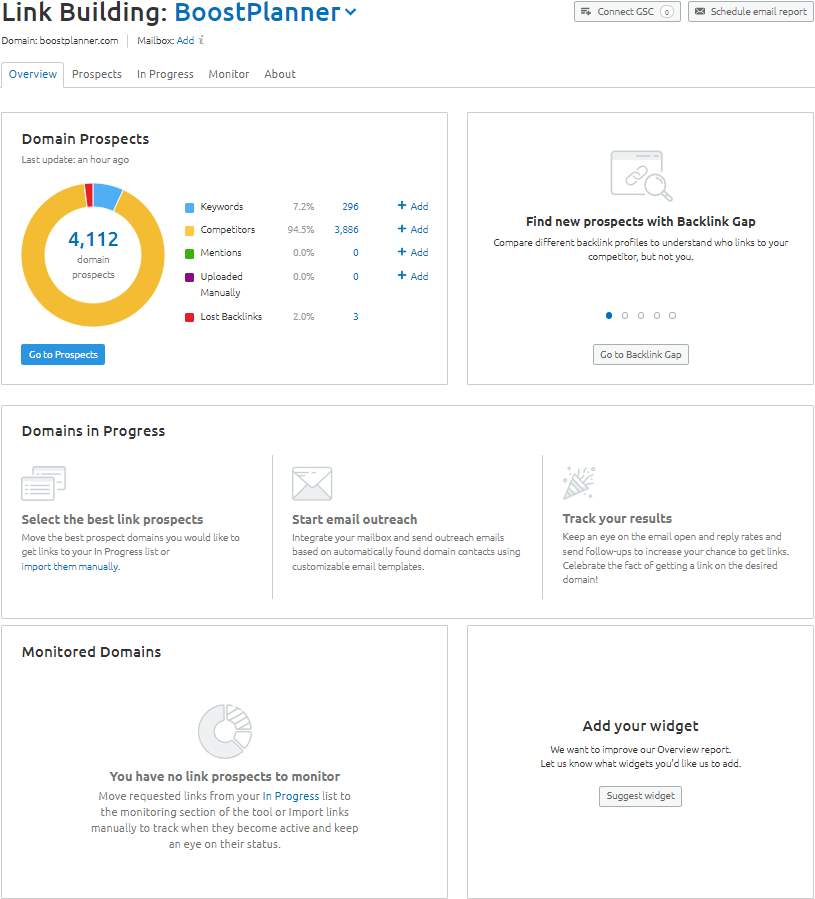Screen dimensions: 815x899
Task: Click the info icon beside Mailbox Add
Action: [x=201, y=40]
